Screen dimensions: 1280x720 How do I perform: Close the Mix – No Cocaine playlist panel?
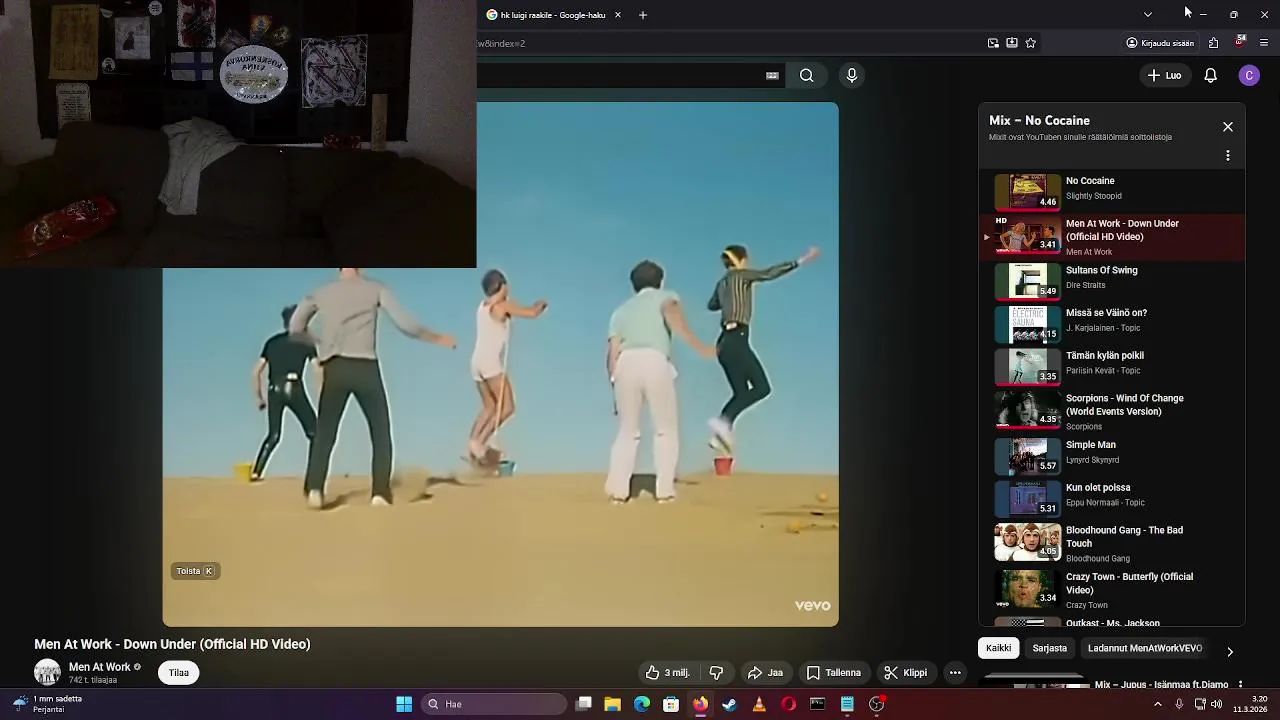tap(1228, 127)
